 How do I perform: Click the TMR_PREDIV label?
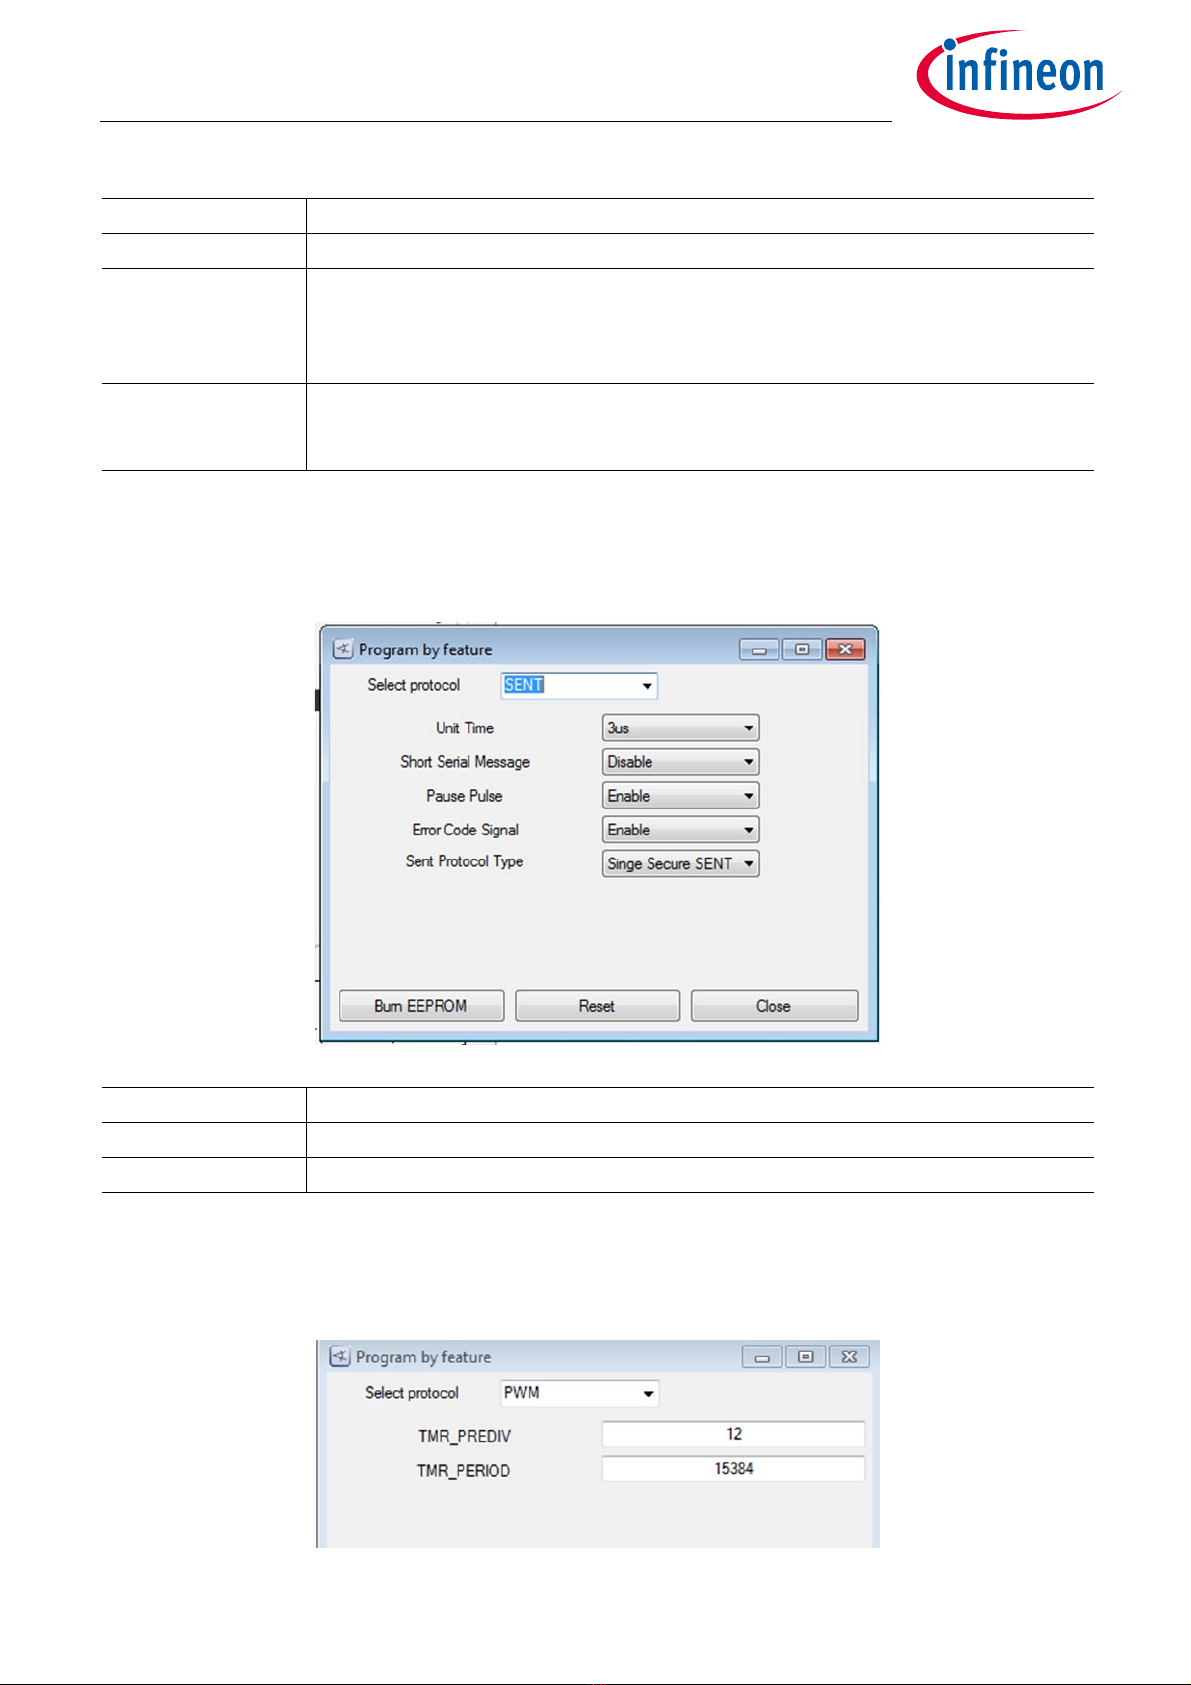(464, 1436)
